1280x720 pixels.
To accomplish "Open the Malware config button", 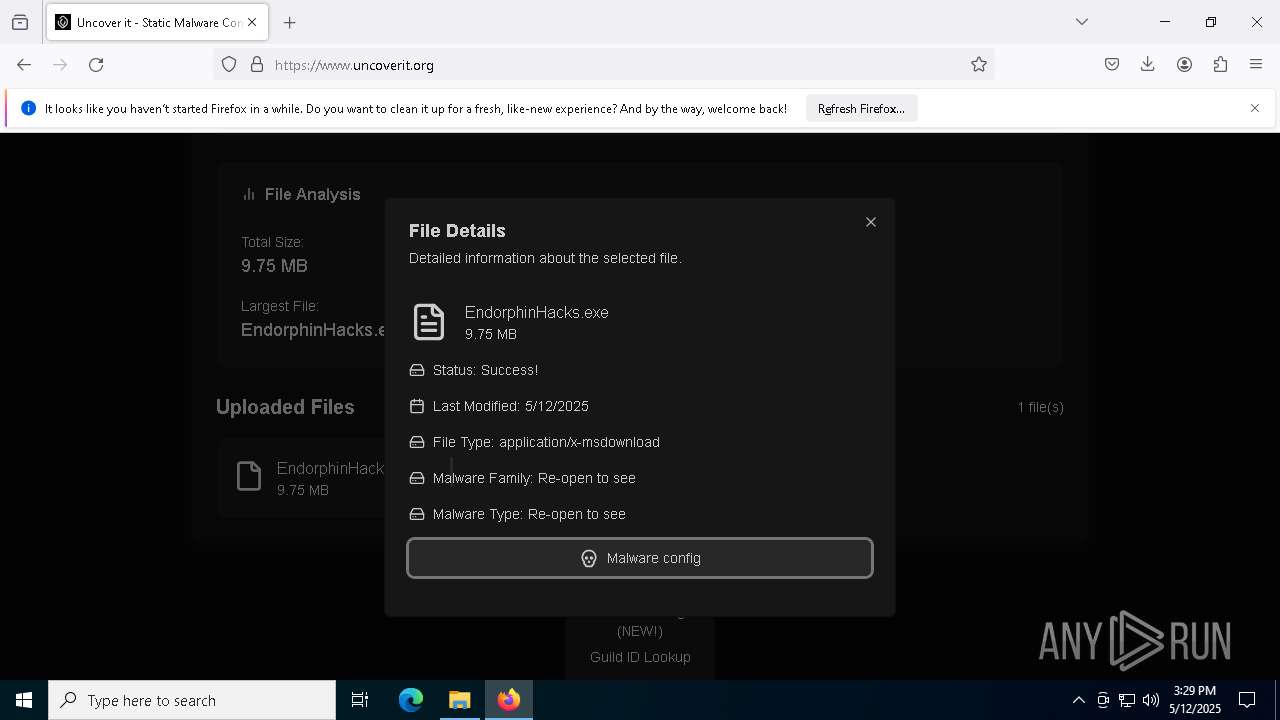I will pyautogui.click(x=640, y=558).
